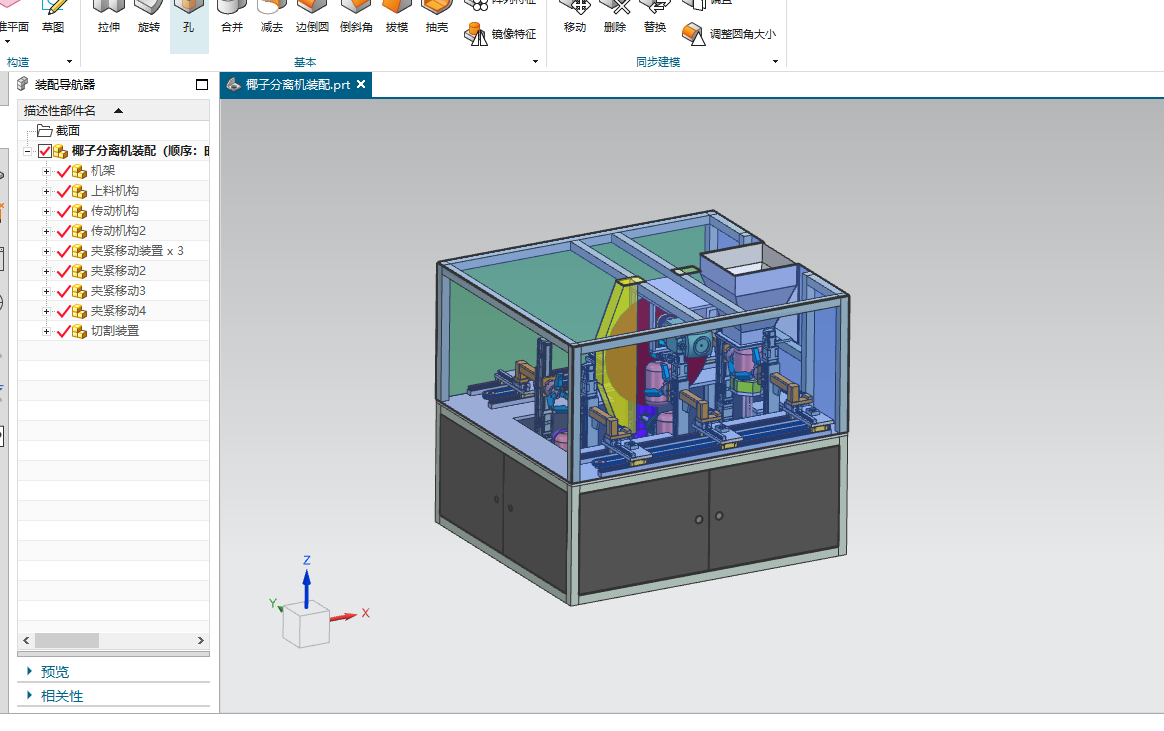Select the 边倒圆 (Edge Blend) tool

(x=312, y=18)
